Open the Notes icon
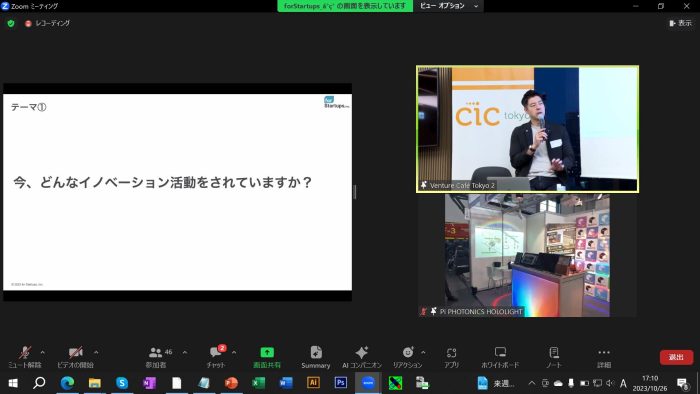700x394 pixels. (x=554, y=357)
